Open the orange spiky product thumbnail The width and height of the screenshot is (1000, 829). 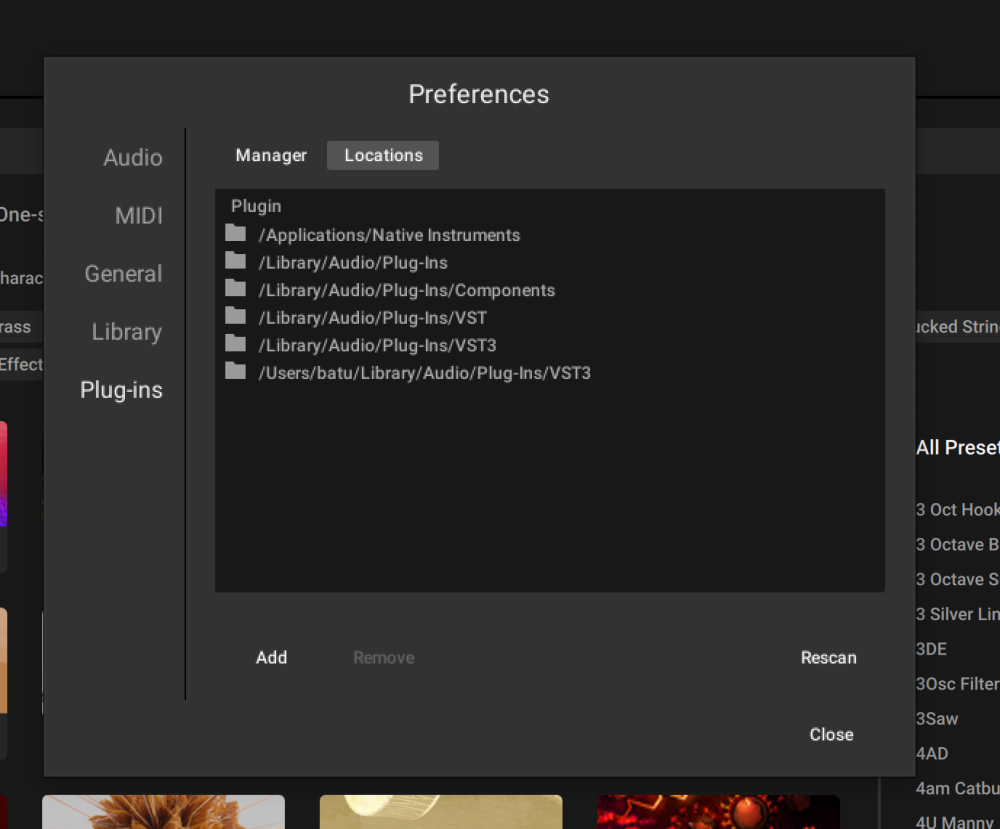click(163, 812)
